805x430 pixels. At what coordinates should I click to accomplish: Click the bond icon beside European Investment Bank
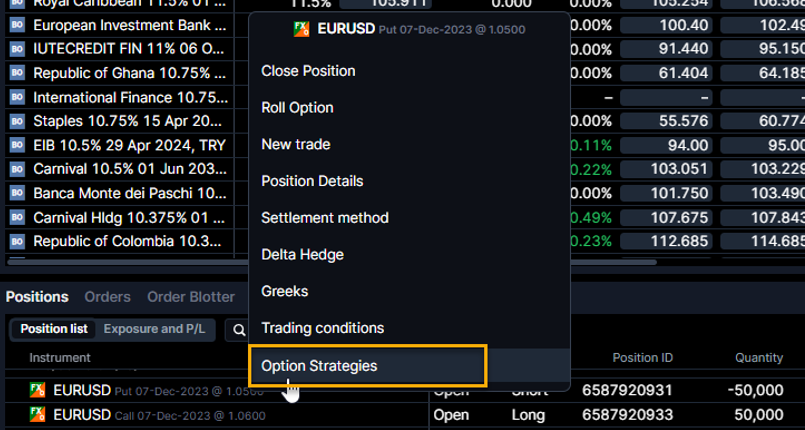[17, 24]
